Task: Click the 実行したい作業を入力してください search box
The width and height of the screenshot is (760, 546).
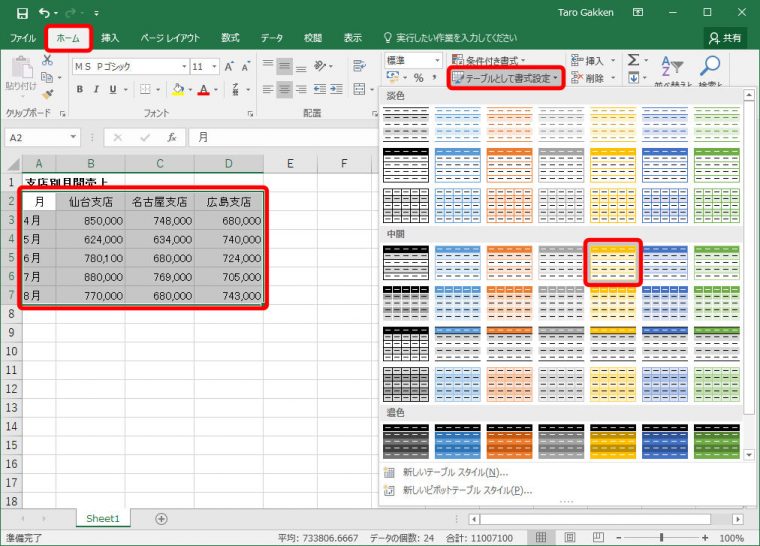Action: [450, 38]
